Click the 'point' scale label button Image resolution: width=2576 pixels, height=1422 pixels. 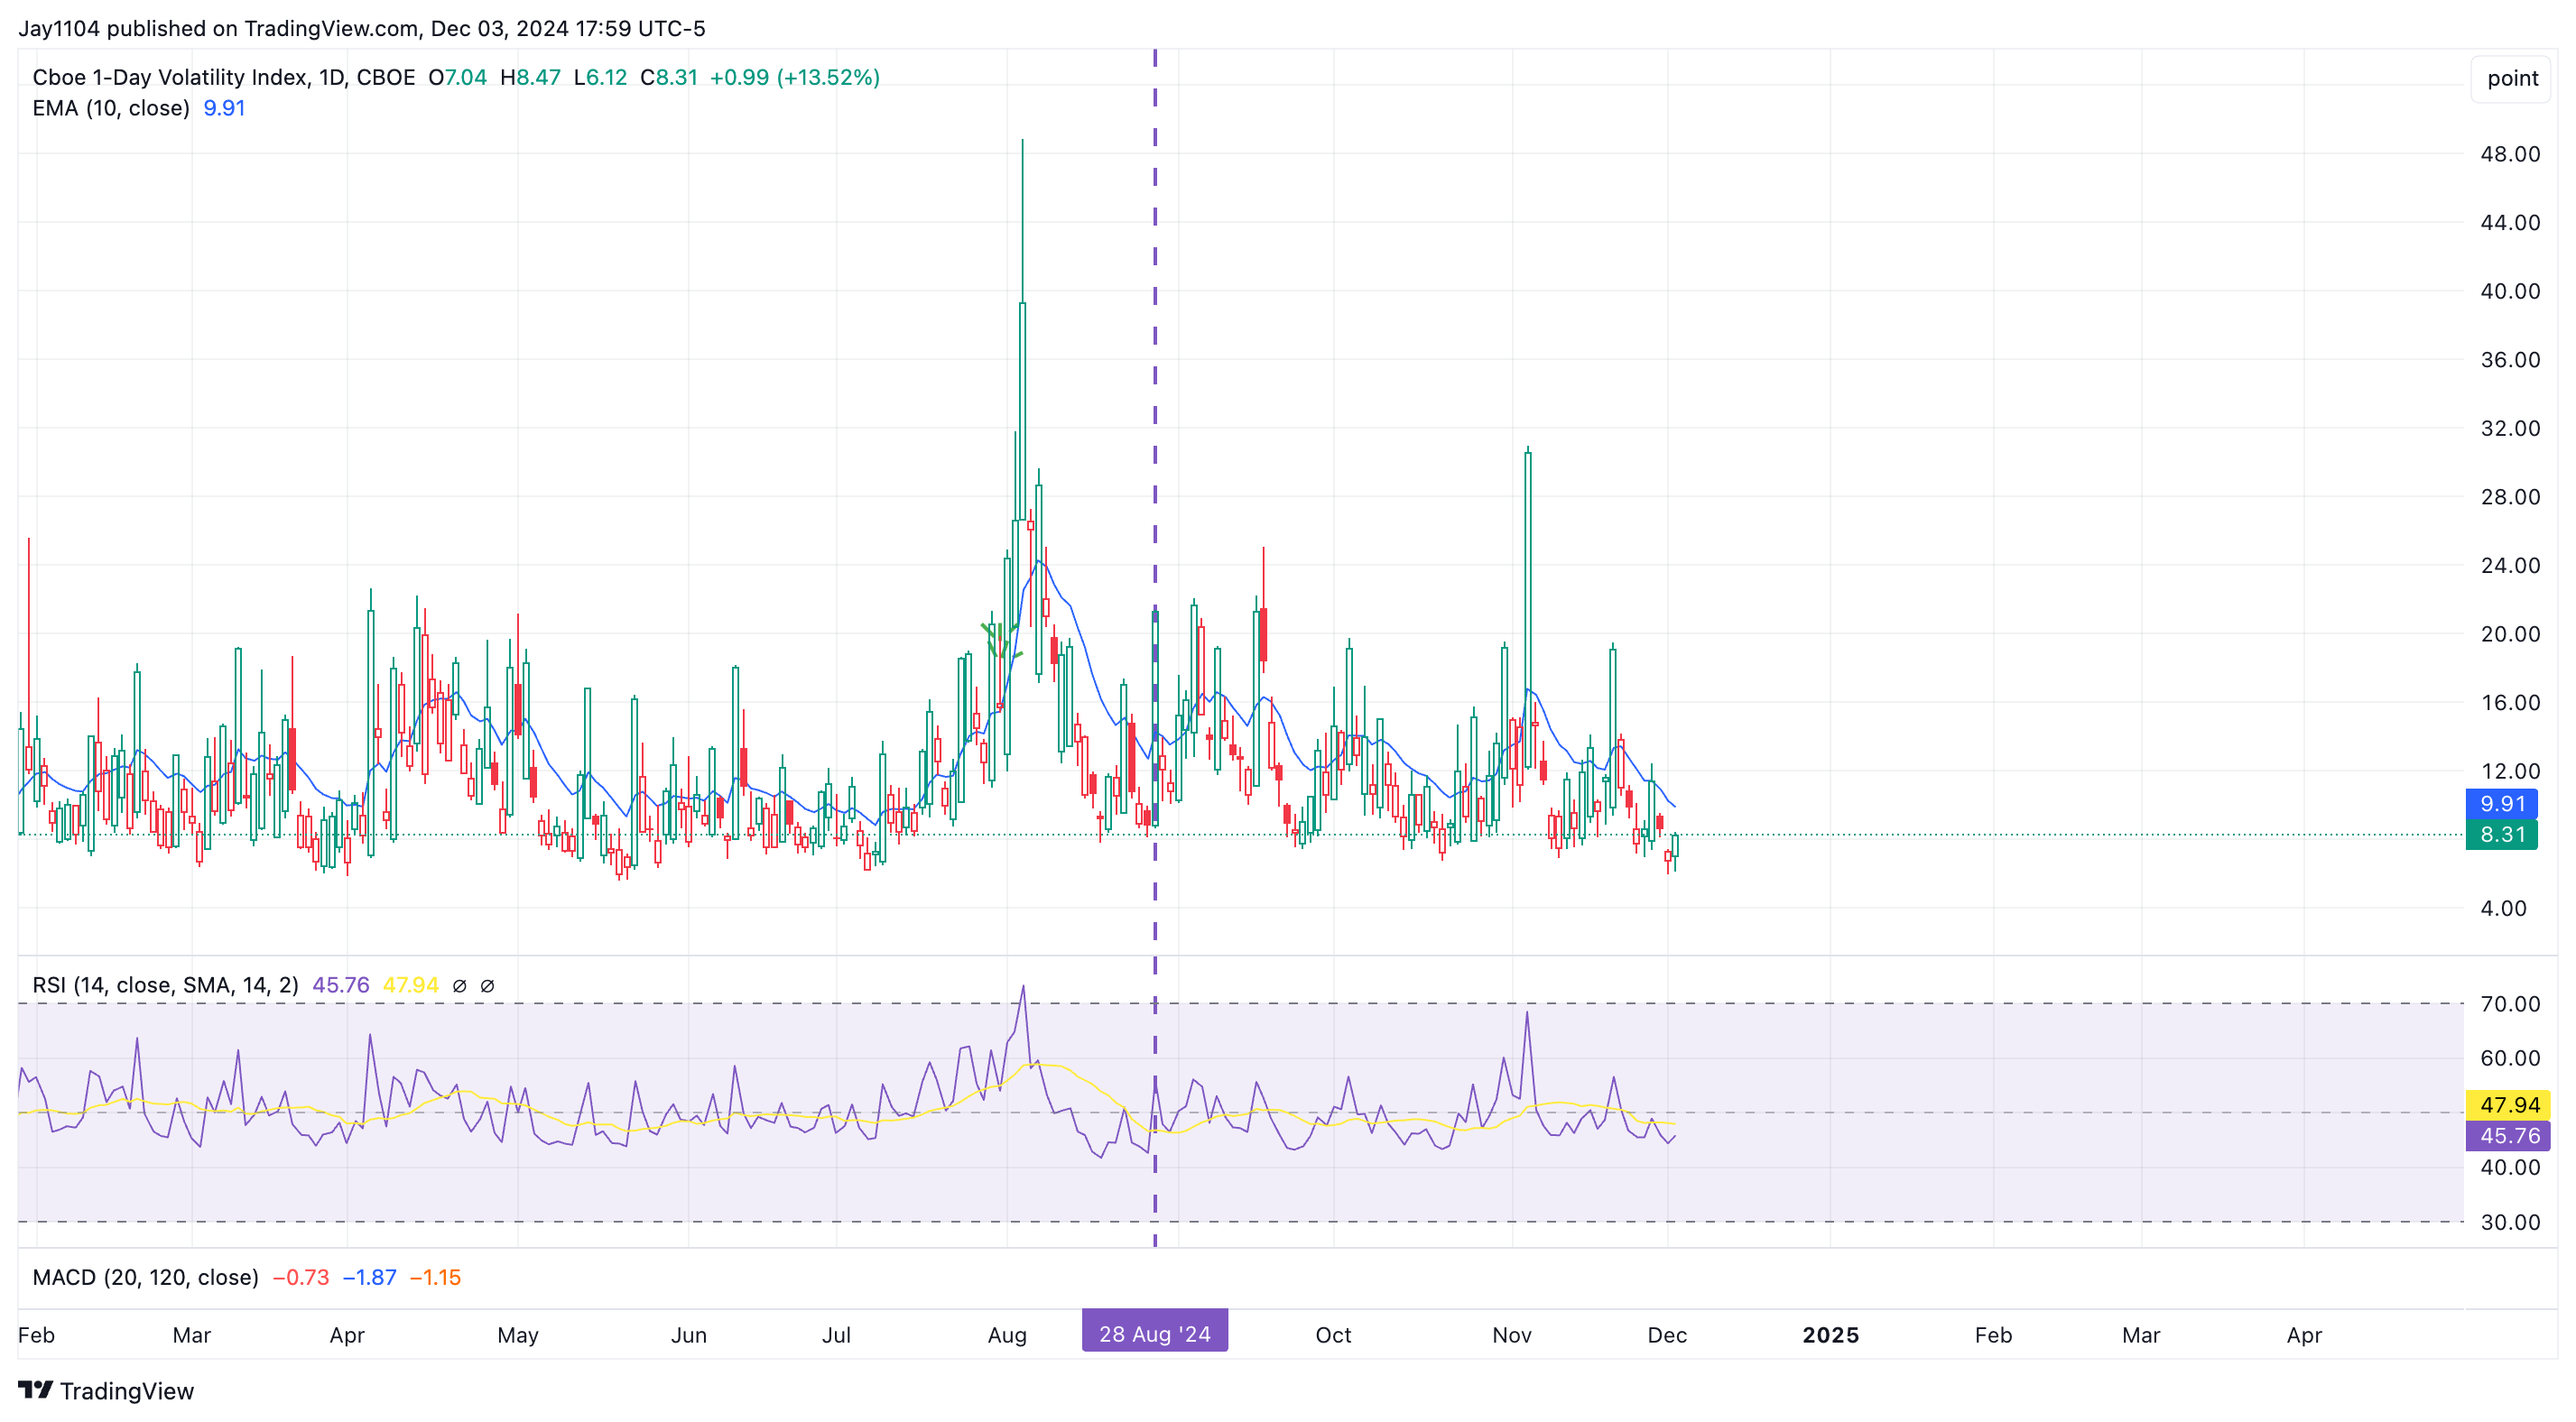[2512, 78]
